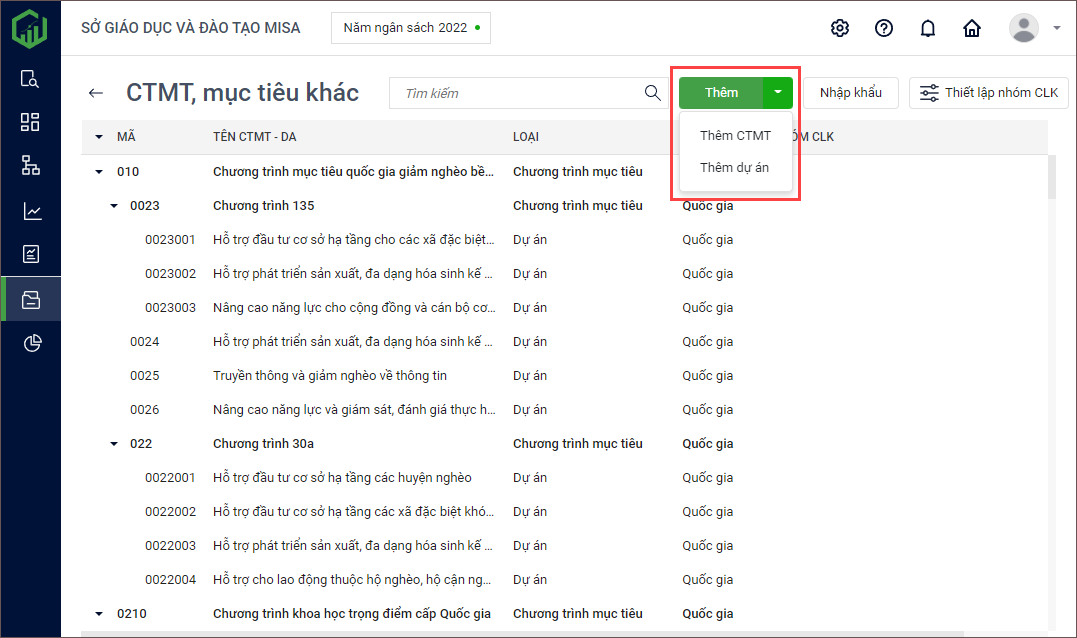Choose Thêm dự án menu option
This screenshot has width=1077, height=638.
pos(734,168)
